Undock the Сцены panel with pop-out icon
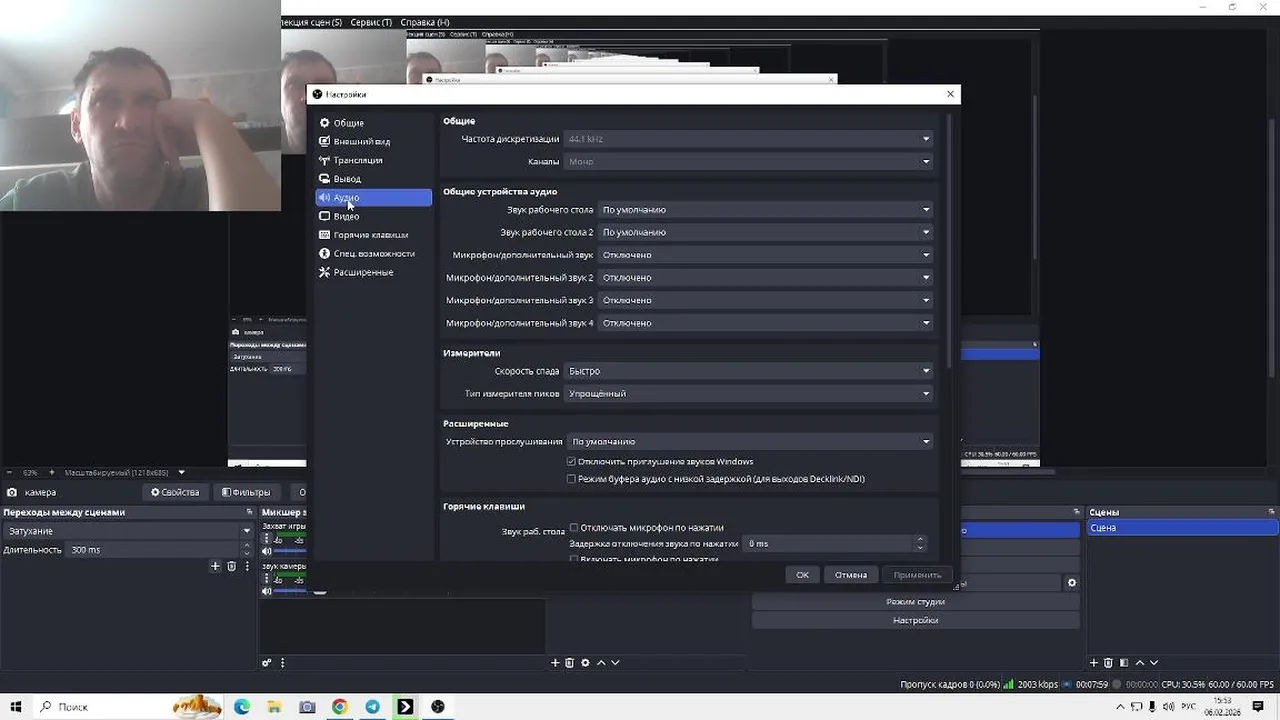Screen dimensions: 1280x720 pyautogui.click(x=1273, y=512)
